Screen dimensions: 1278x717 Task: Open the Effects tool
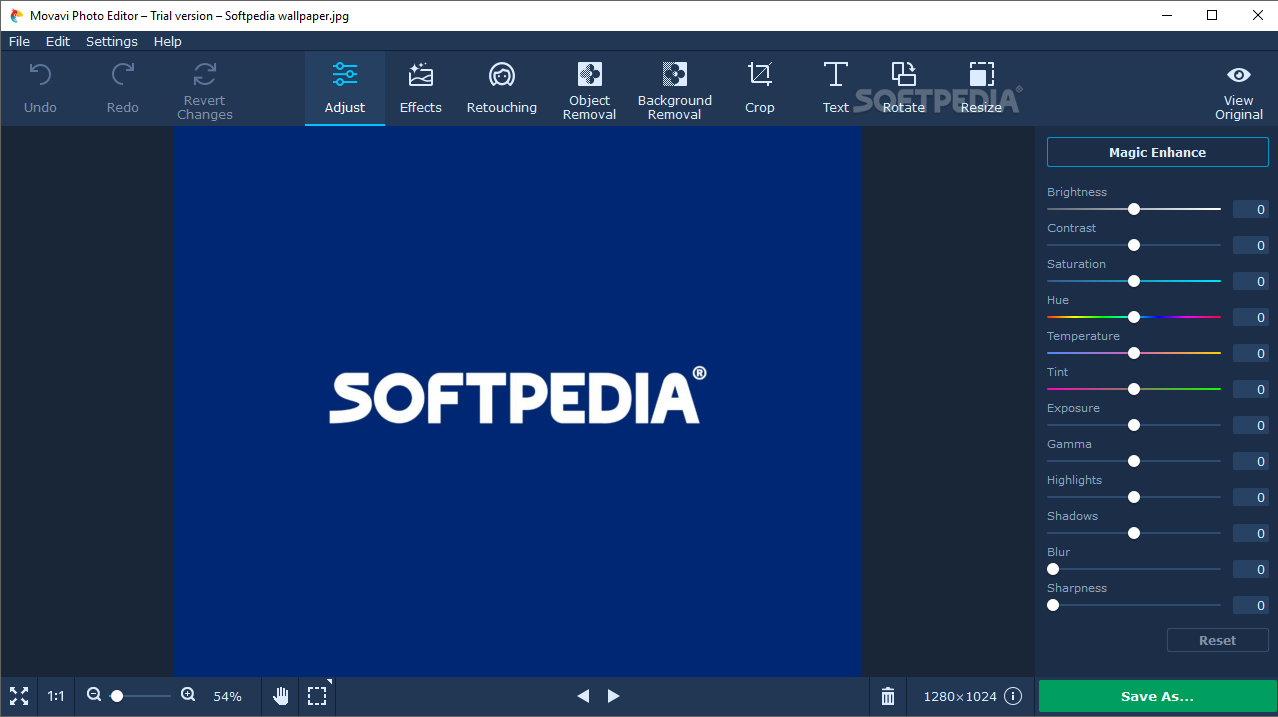pos(421,88)
